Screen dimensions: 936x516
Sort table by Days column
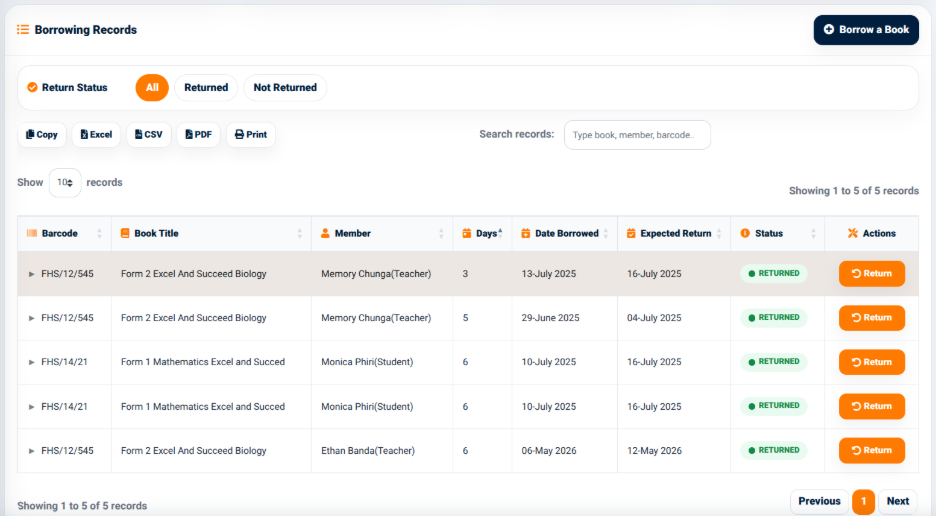pos(482,234)
